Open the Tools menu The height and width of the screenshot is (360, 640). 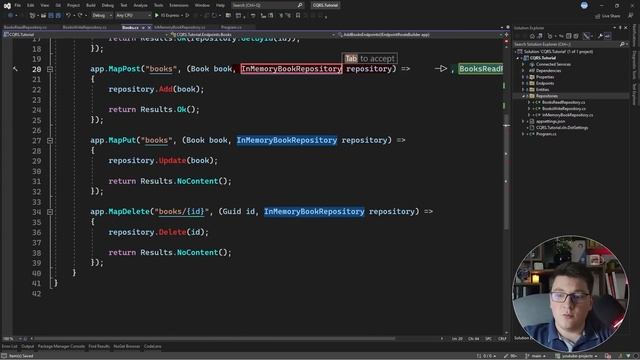click(158, 5)
